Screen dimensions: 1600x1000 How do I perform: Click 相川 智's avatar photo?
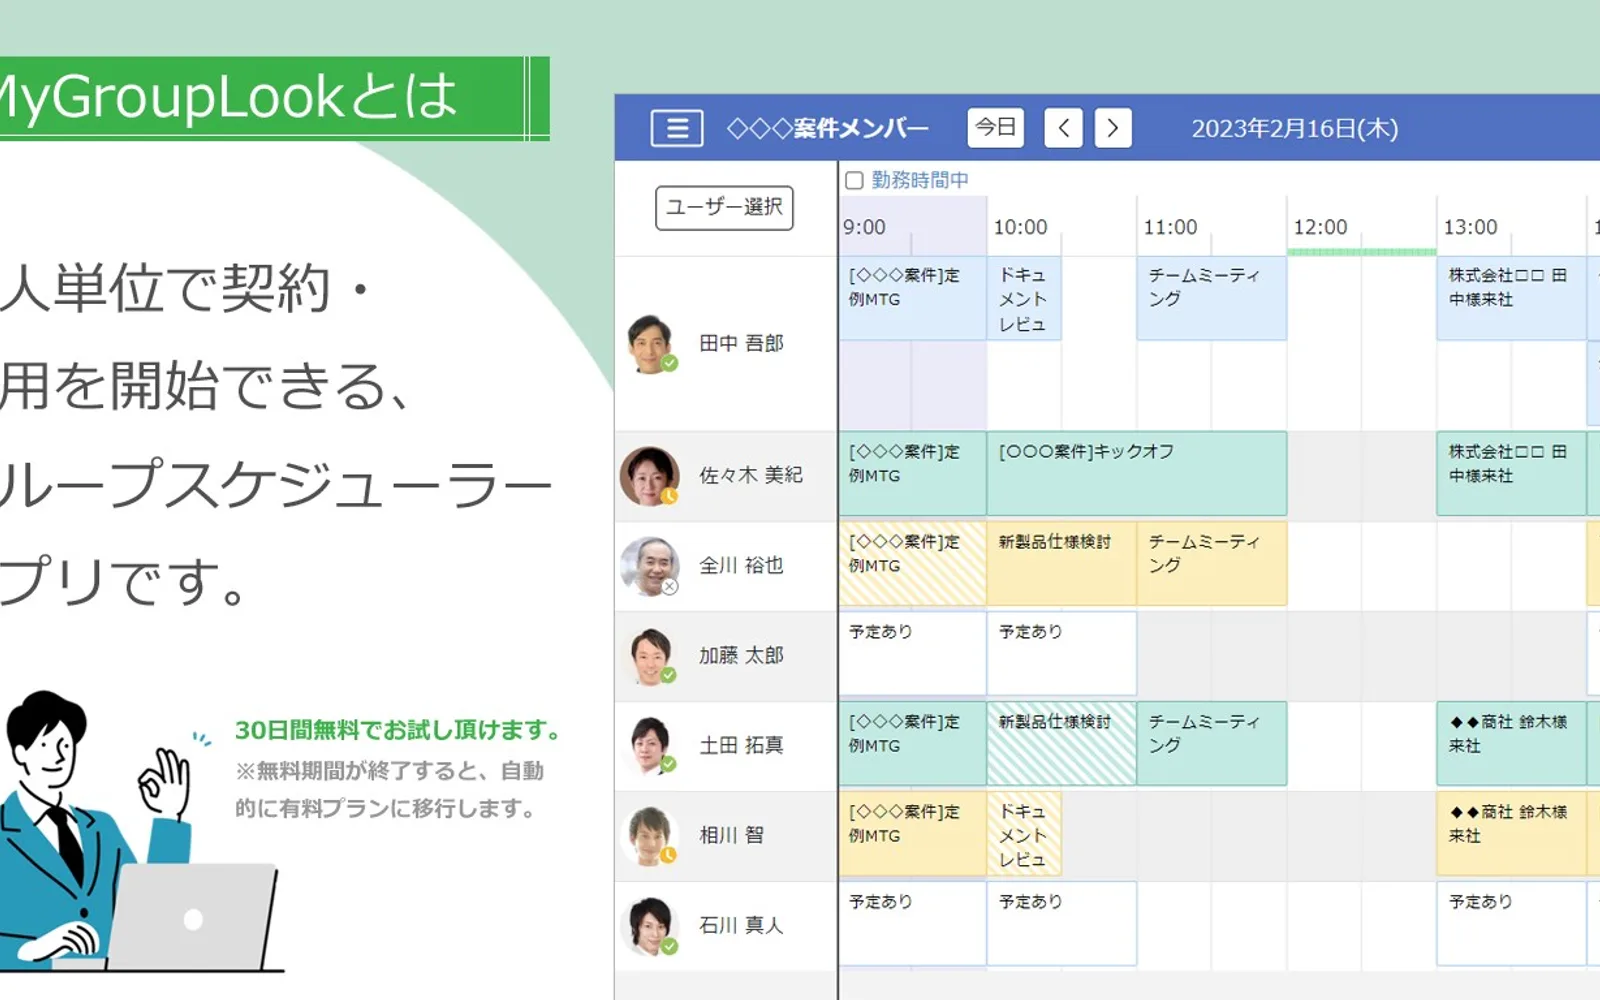tap(650, 836)
